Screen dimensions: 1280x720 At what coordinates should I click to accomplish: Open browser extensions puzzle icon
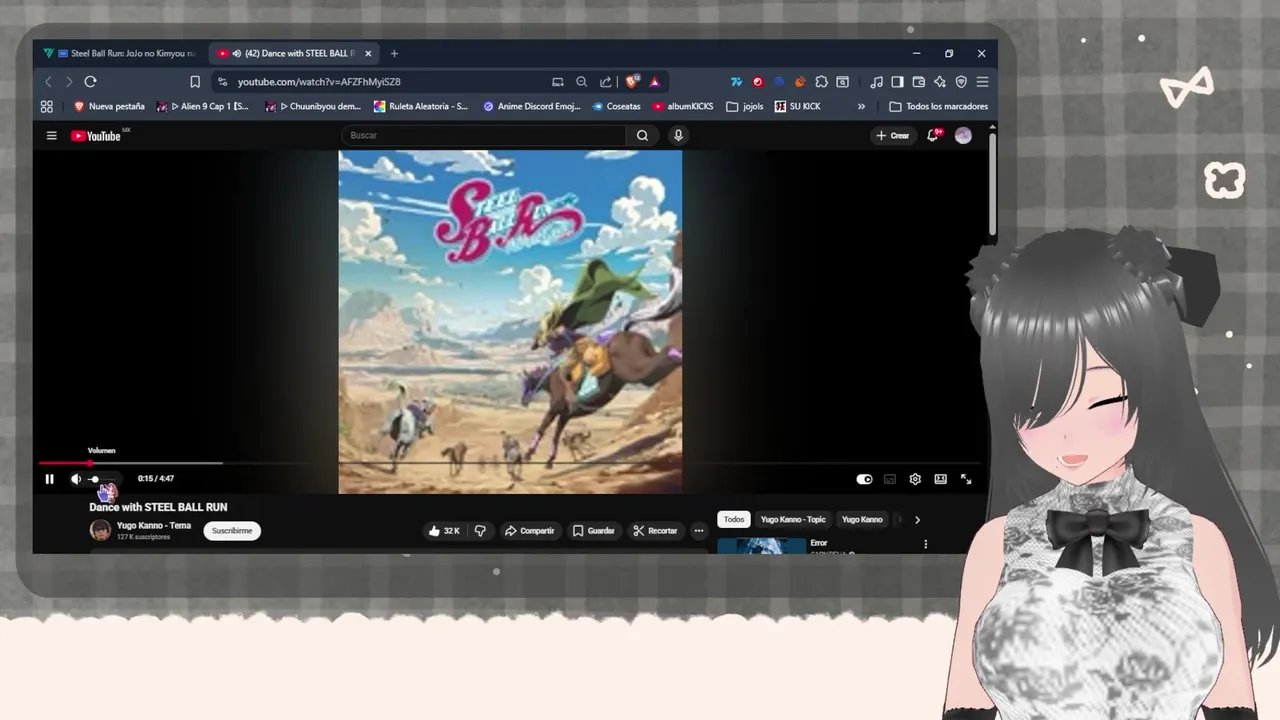821,82
